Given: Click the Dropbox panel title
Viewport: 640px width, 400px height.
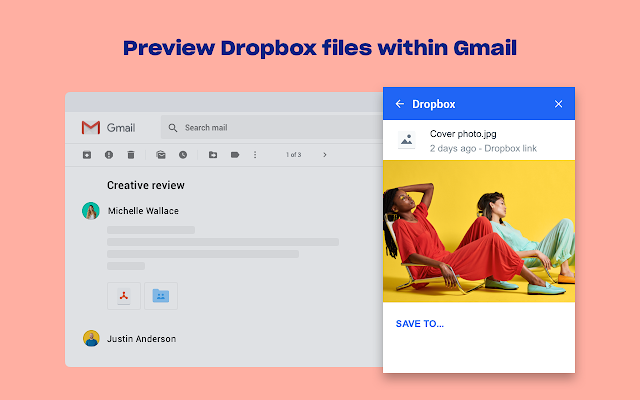Looking at the screenshot, I should coord(433,104).
